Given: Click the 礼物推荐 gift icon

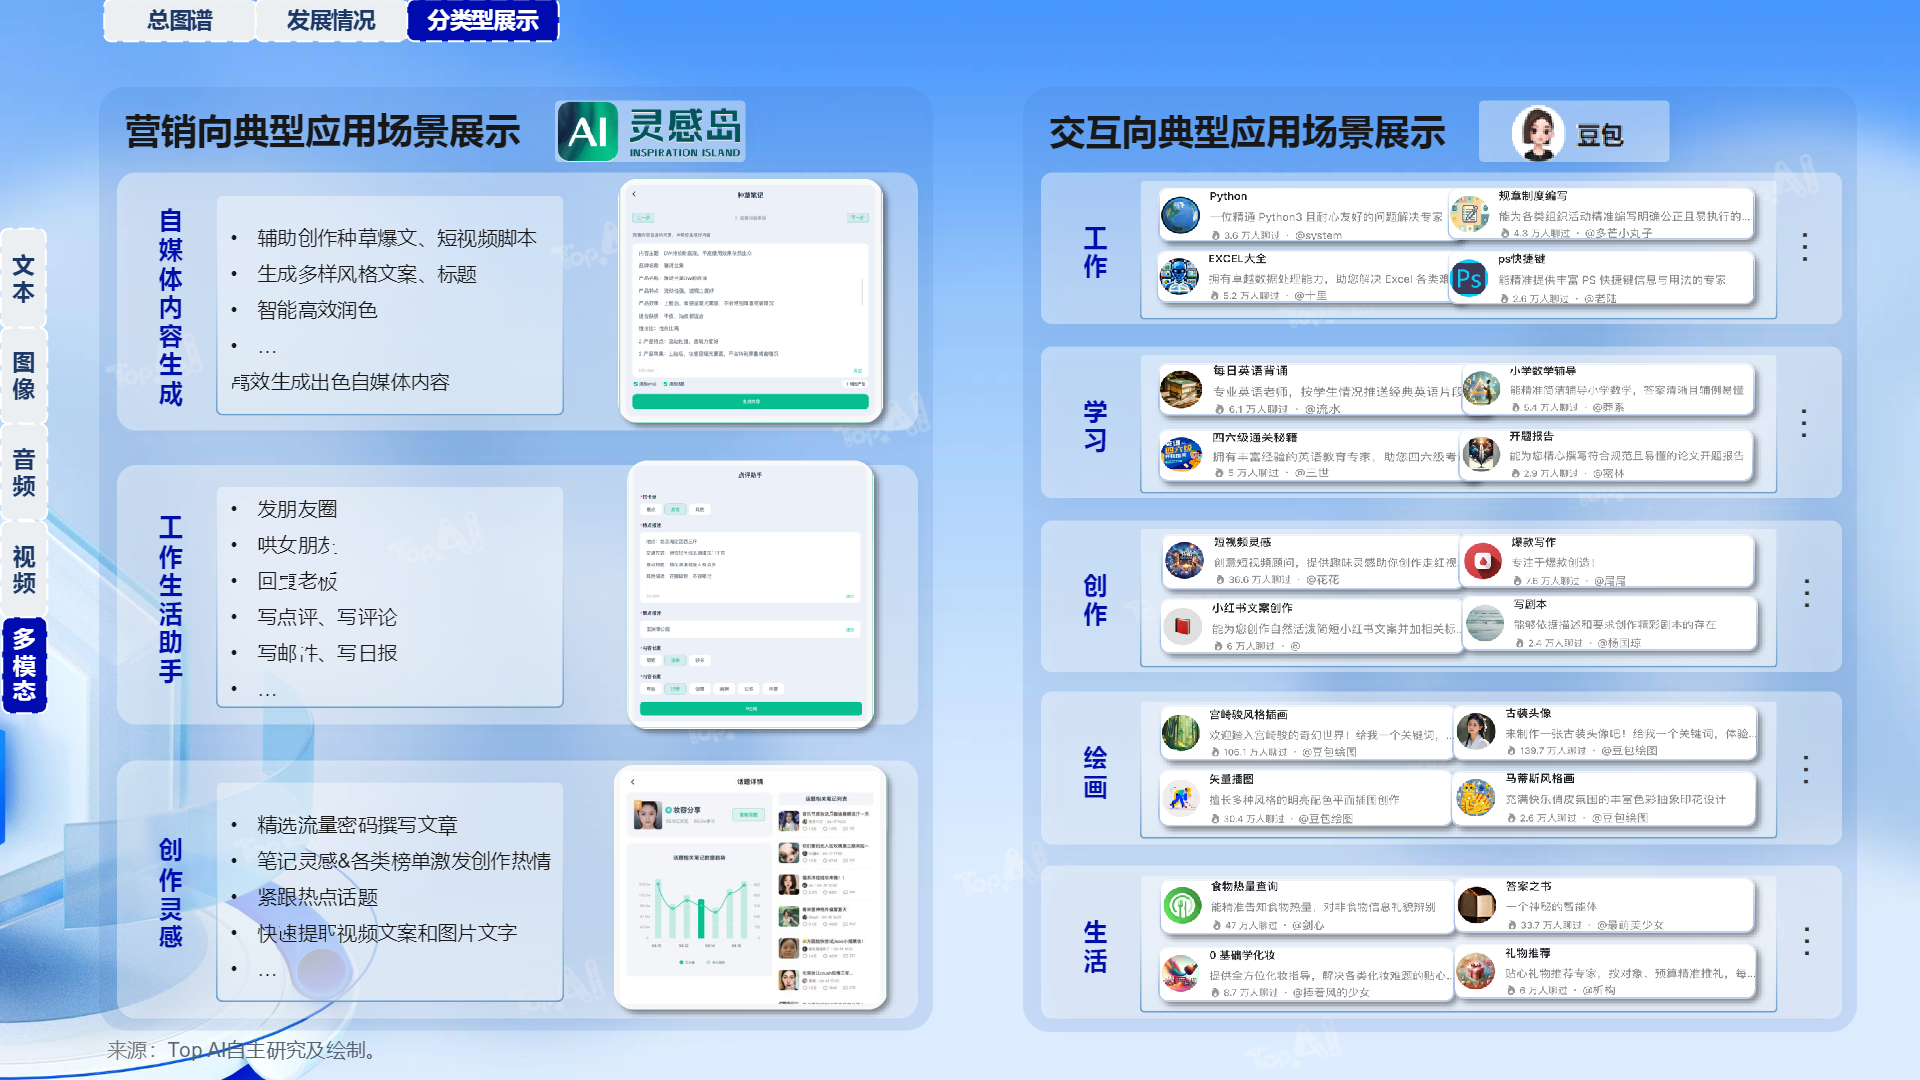Looking at the screenshot, I should coord(1476,970).
